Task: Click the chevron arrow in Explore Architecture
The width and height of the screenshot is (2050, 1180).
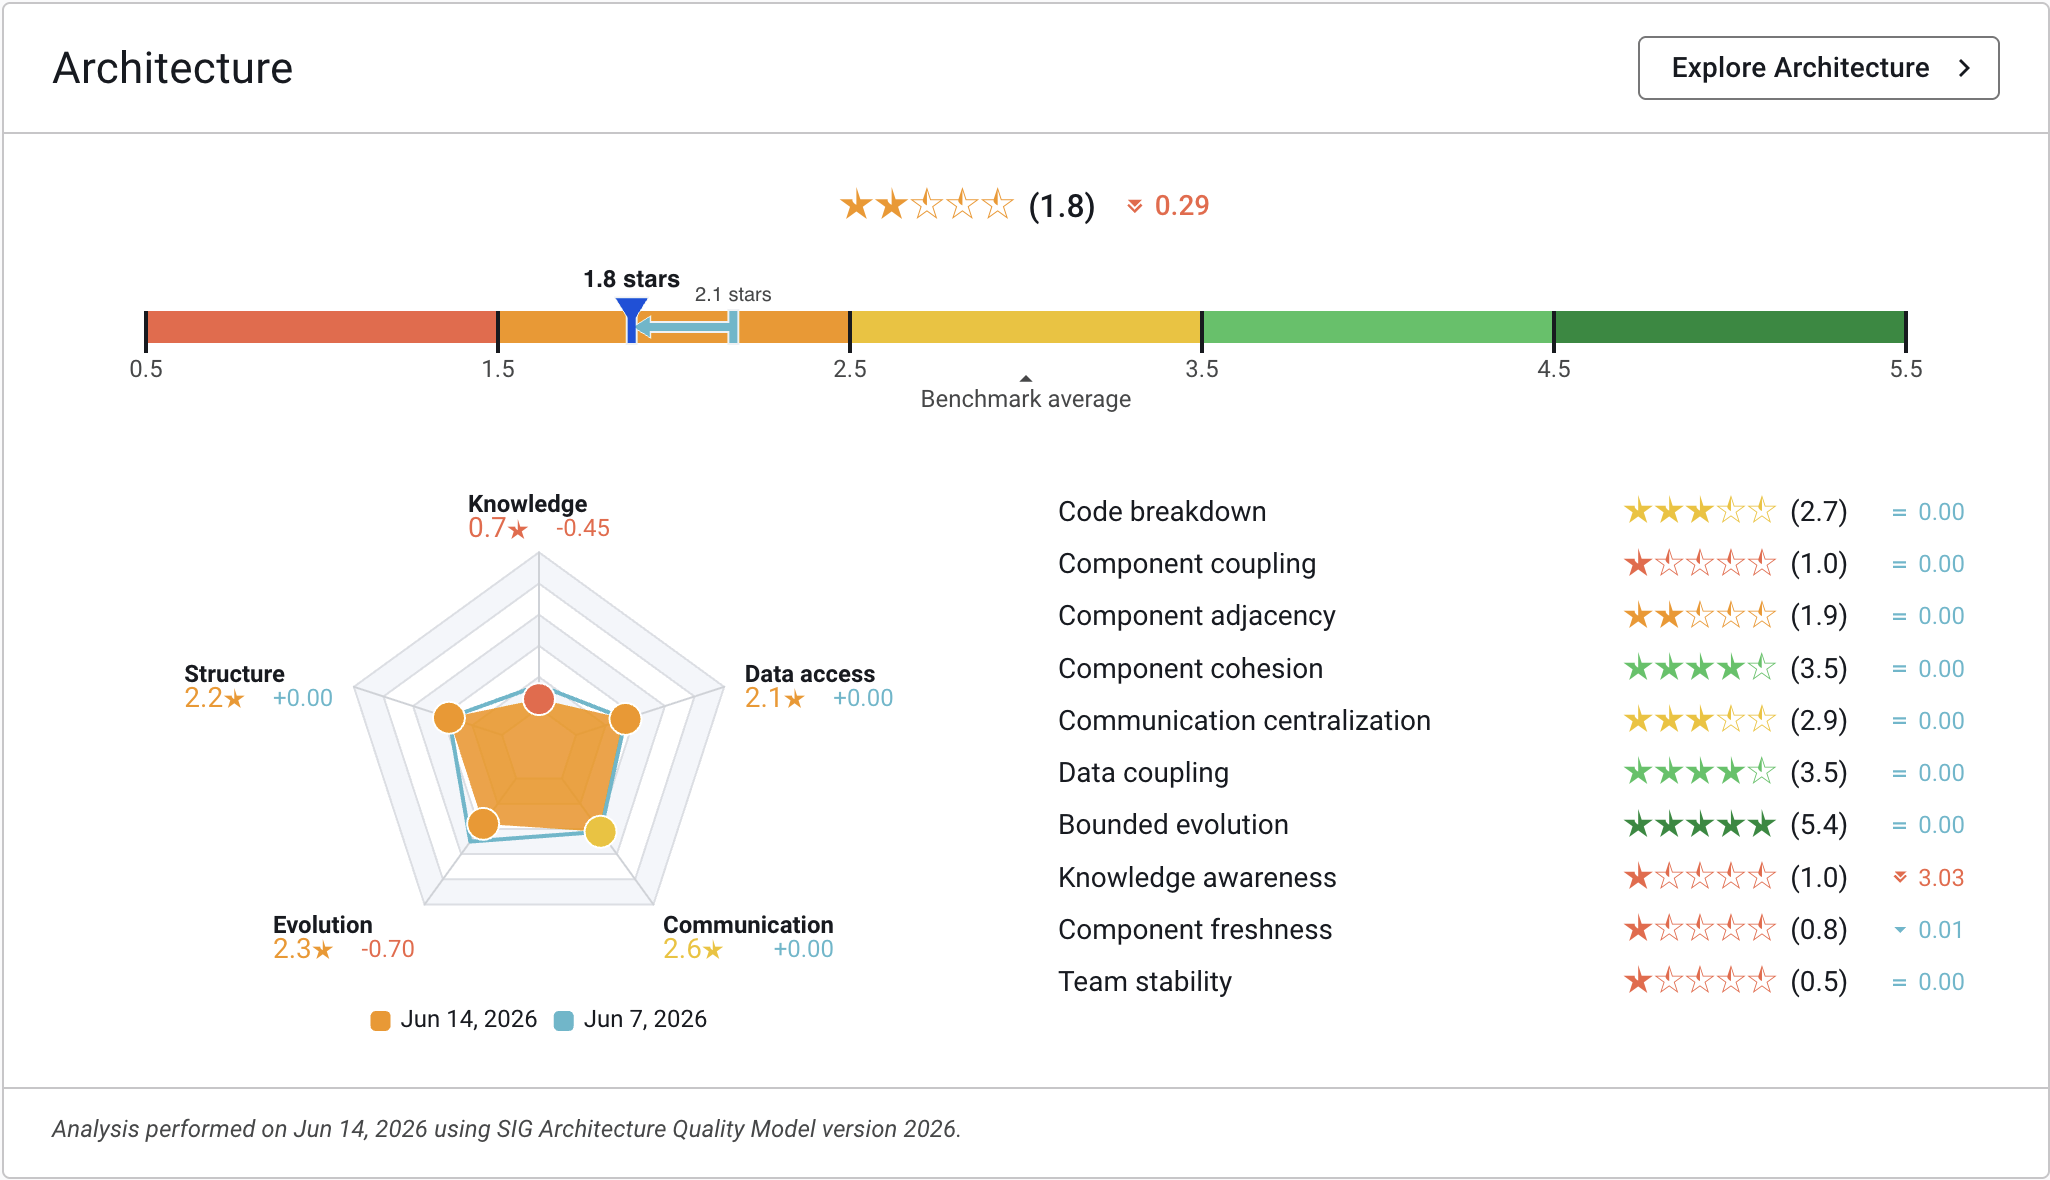Action: 1964,68
